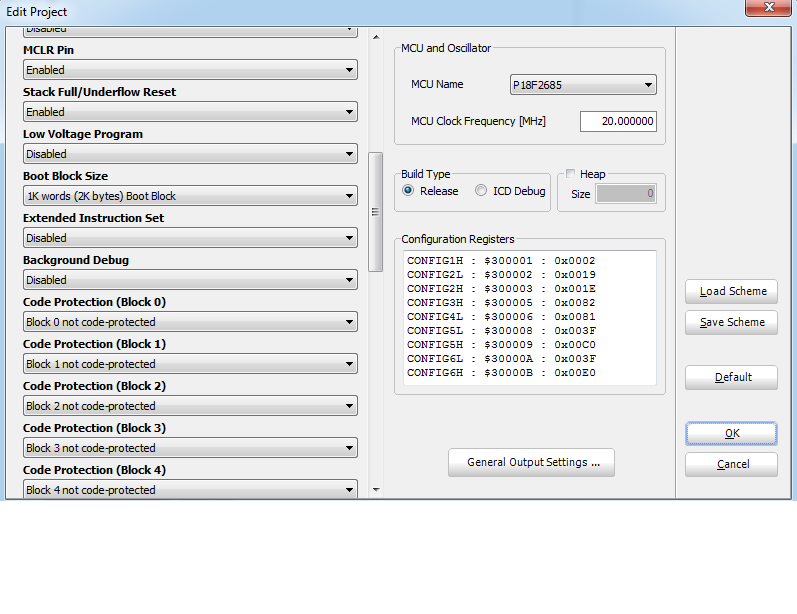The width and height of the screenshot is (797, 614).
Task: Click the Save Scheme button
Action: [x=731, y=322]
